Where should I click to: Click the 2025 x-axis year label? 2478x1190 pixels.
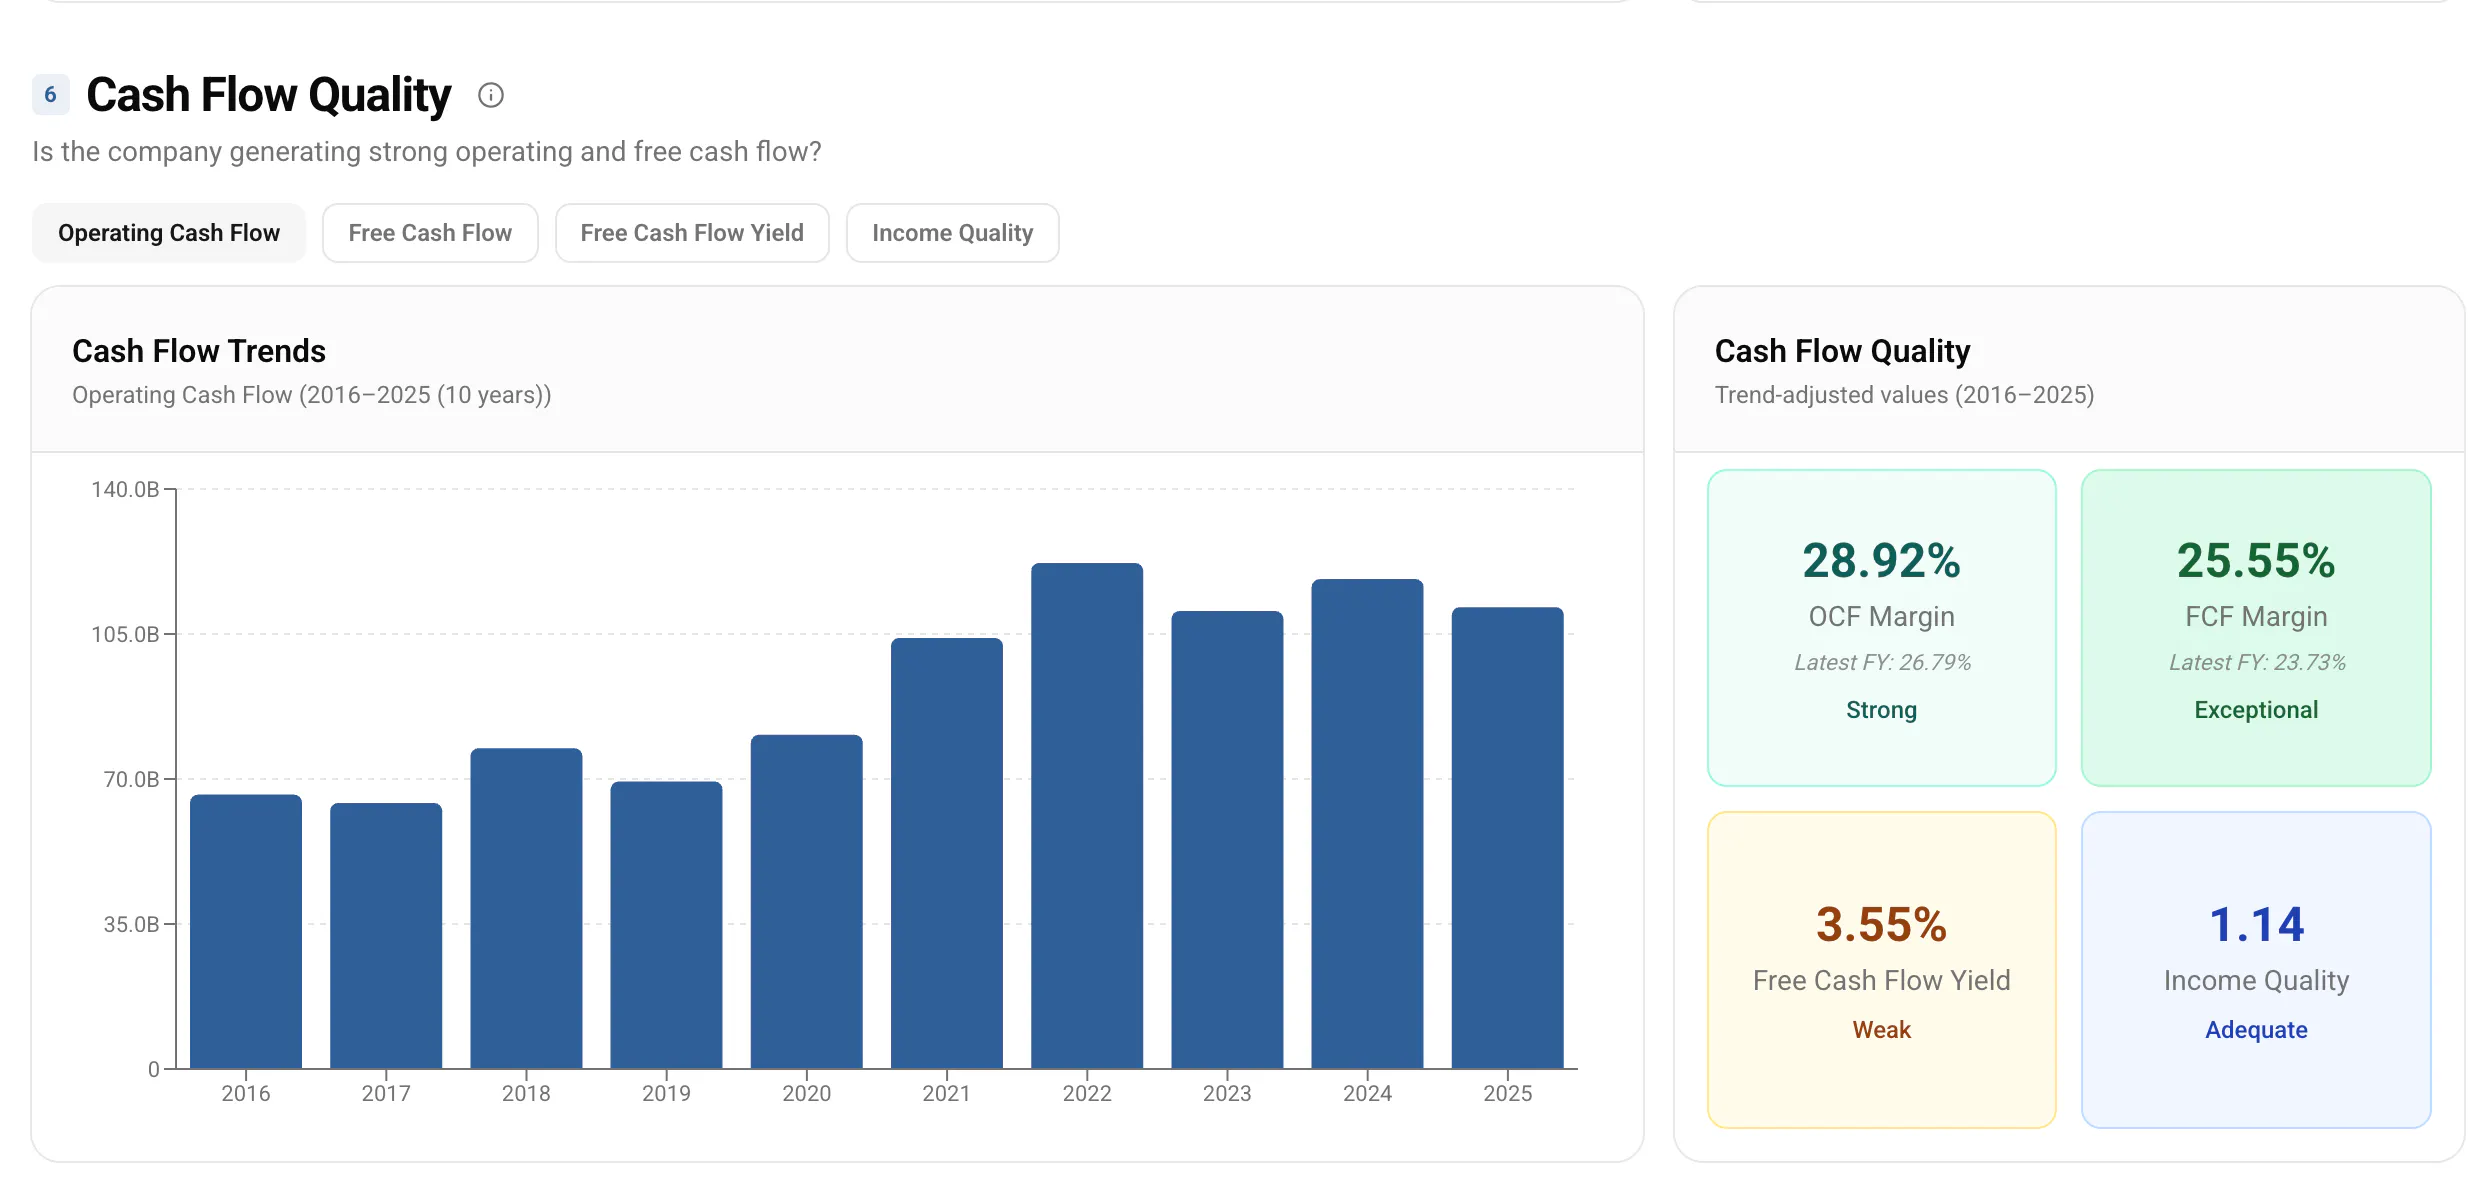[1507, 1093]
